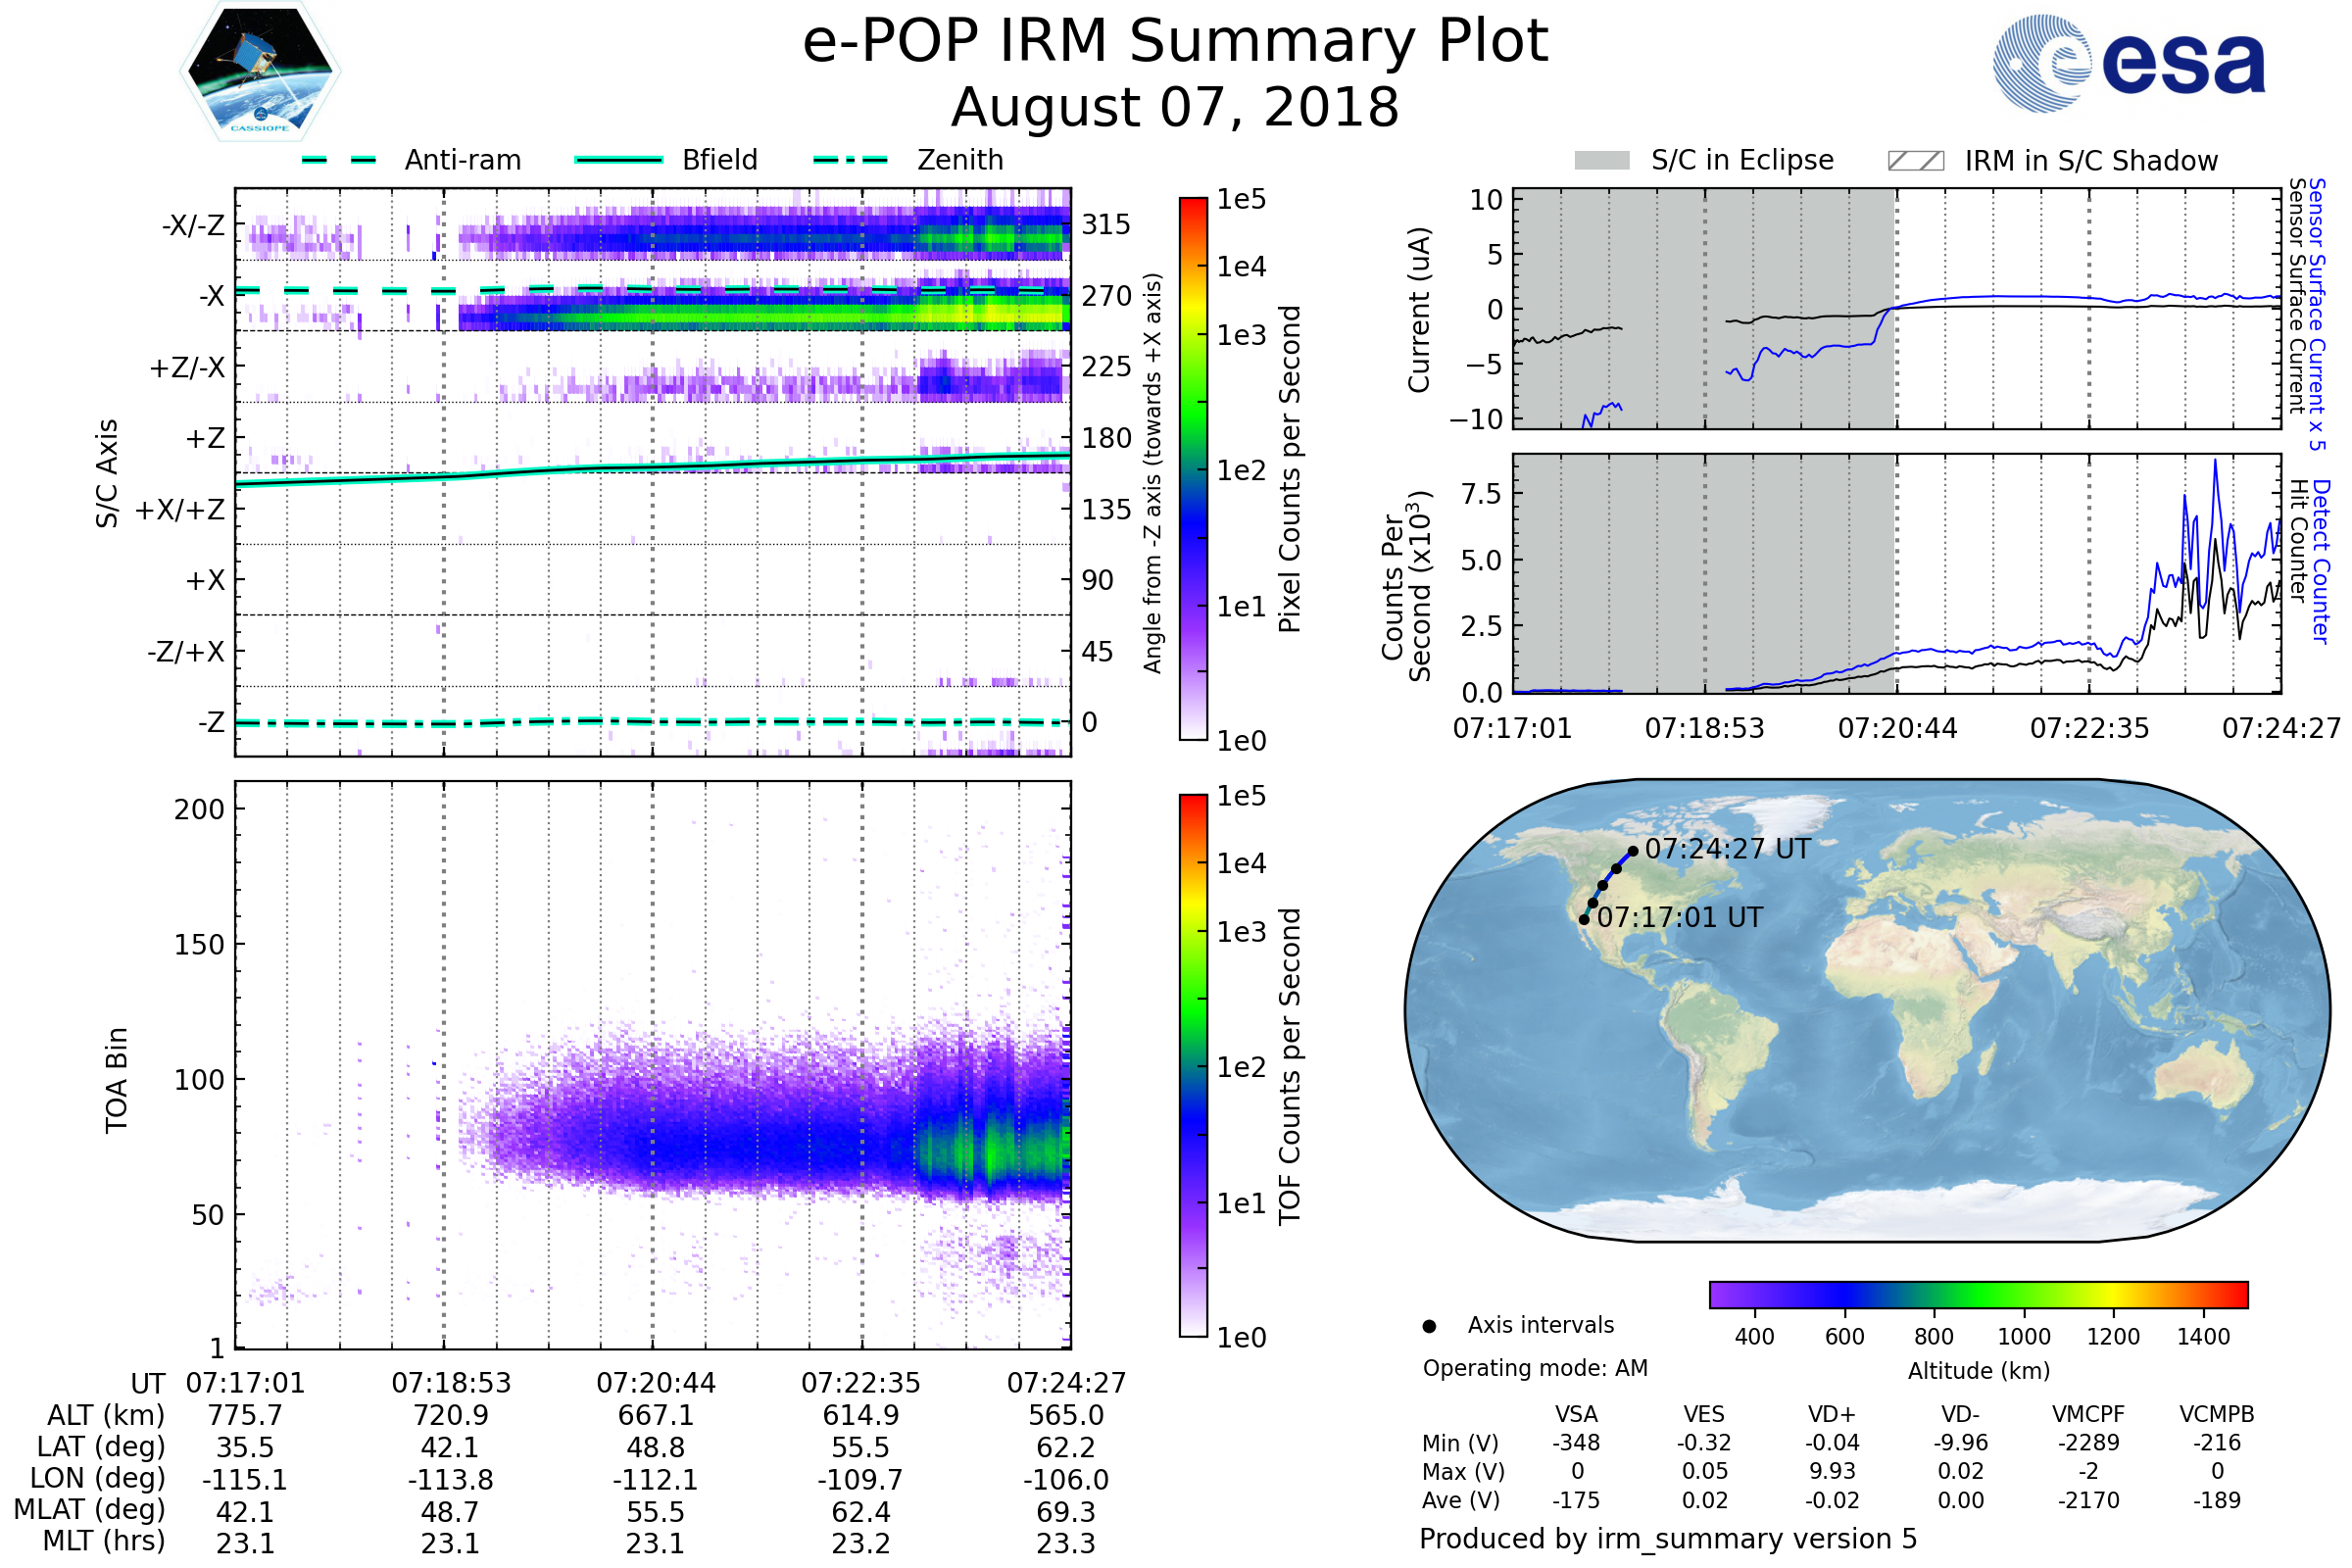Click the Zenith dash-dot legend marker
This screenshot has height=1568, width=2352.
coord(851,160)
